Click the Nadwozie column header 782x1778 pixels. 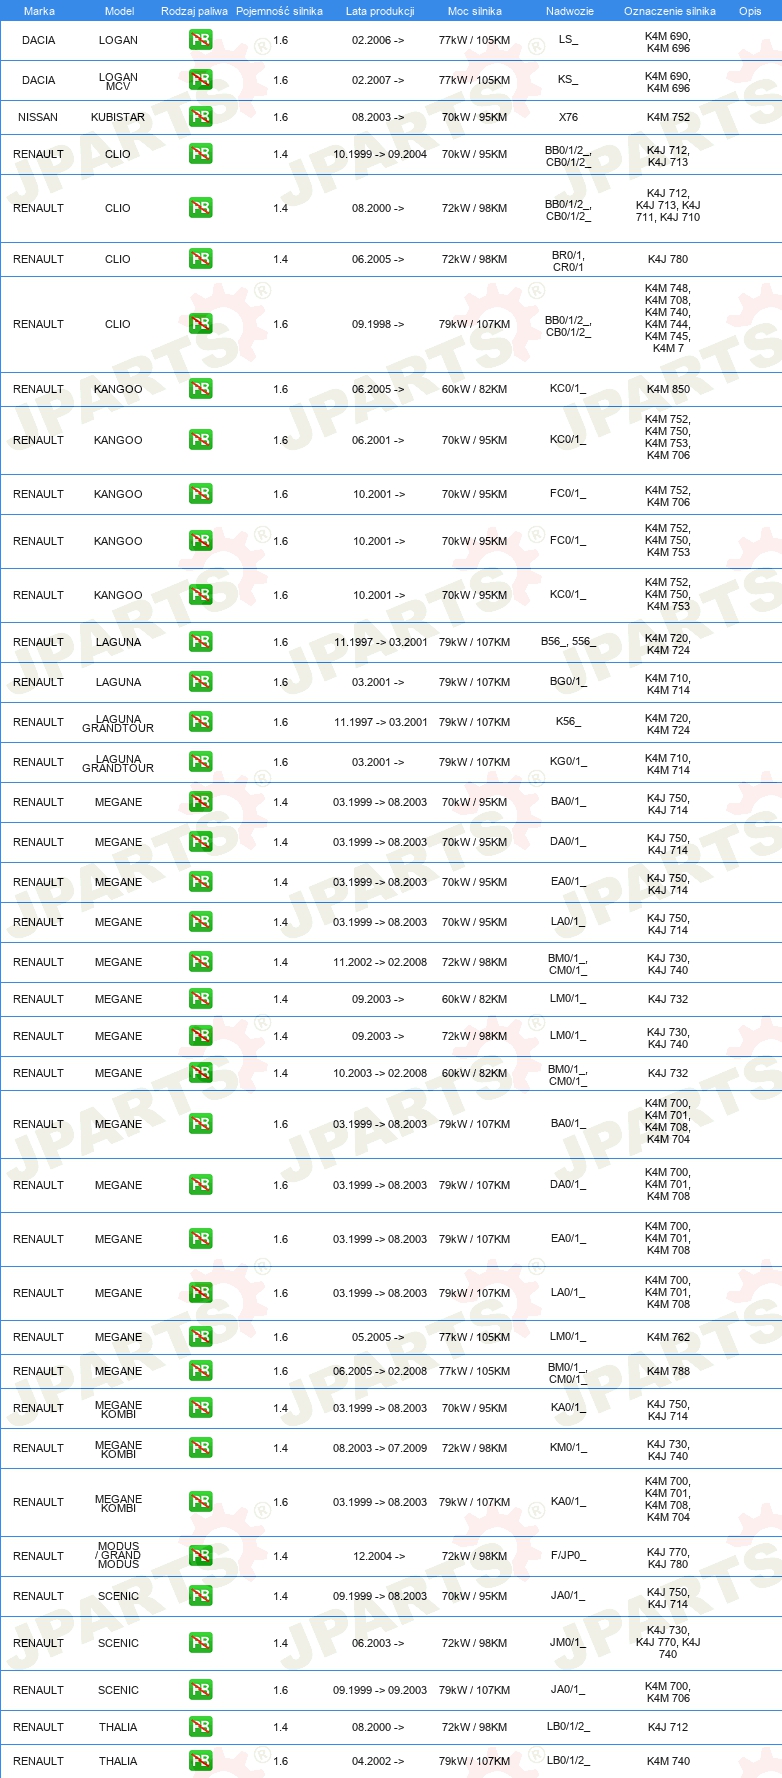[x=570, y=11]
